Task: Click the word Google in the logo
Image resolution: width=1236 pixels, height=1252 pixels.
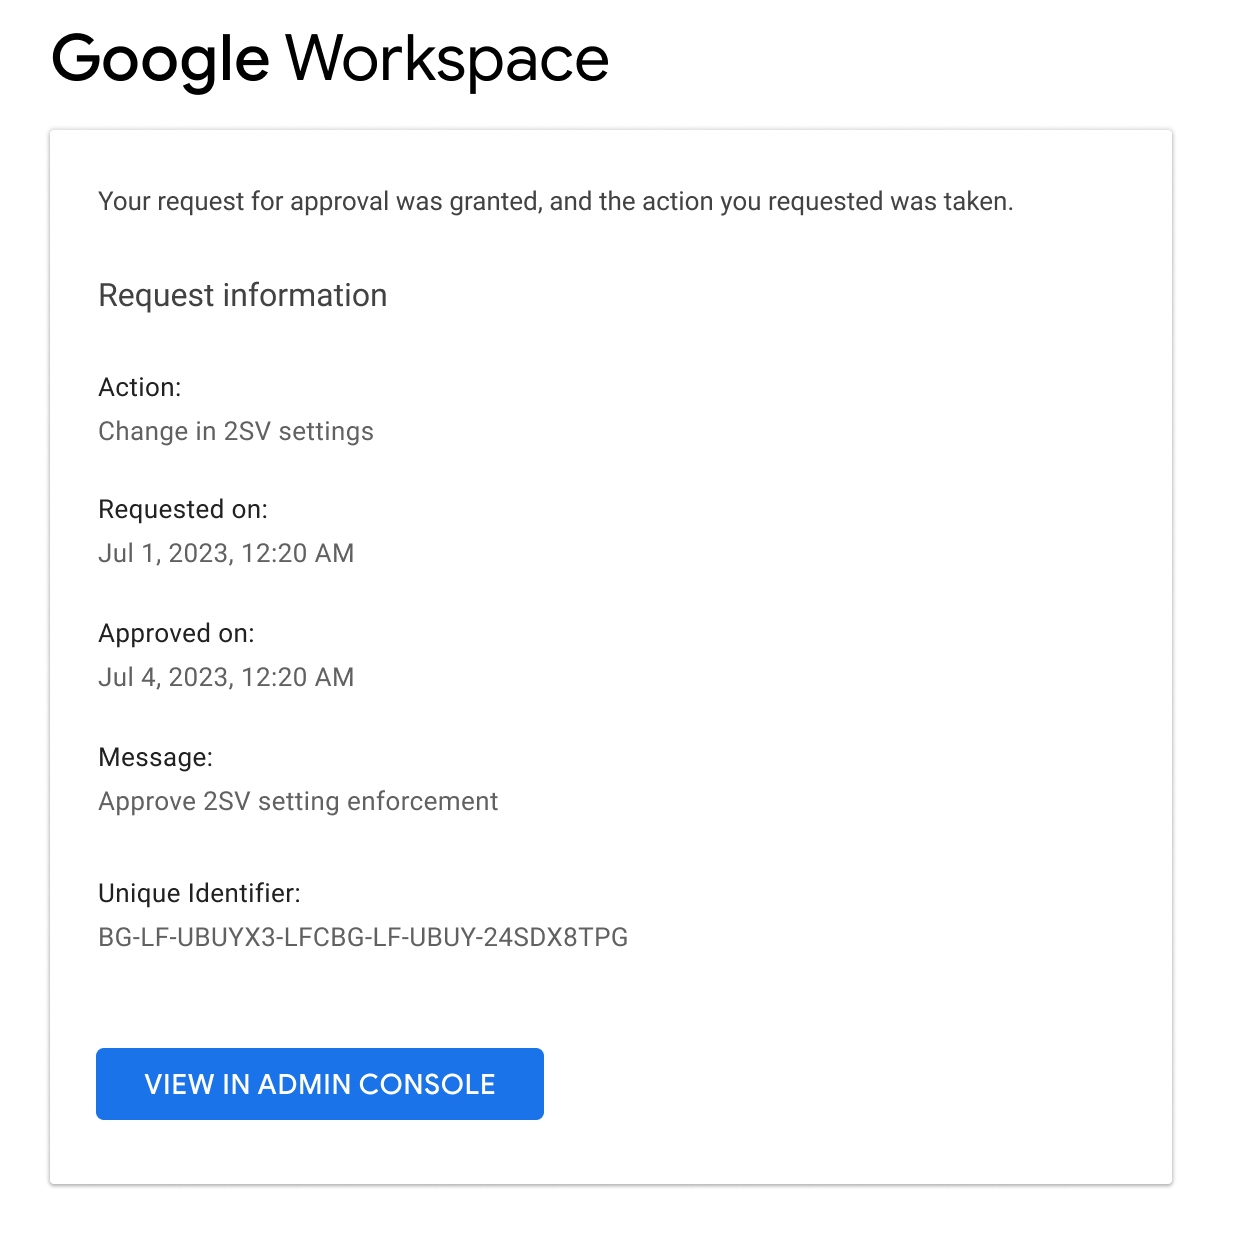Action: point(160,61)
